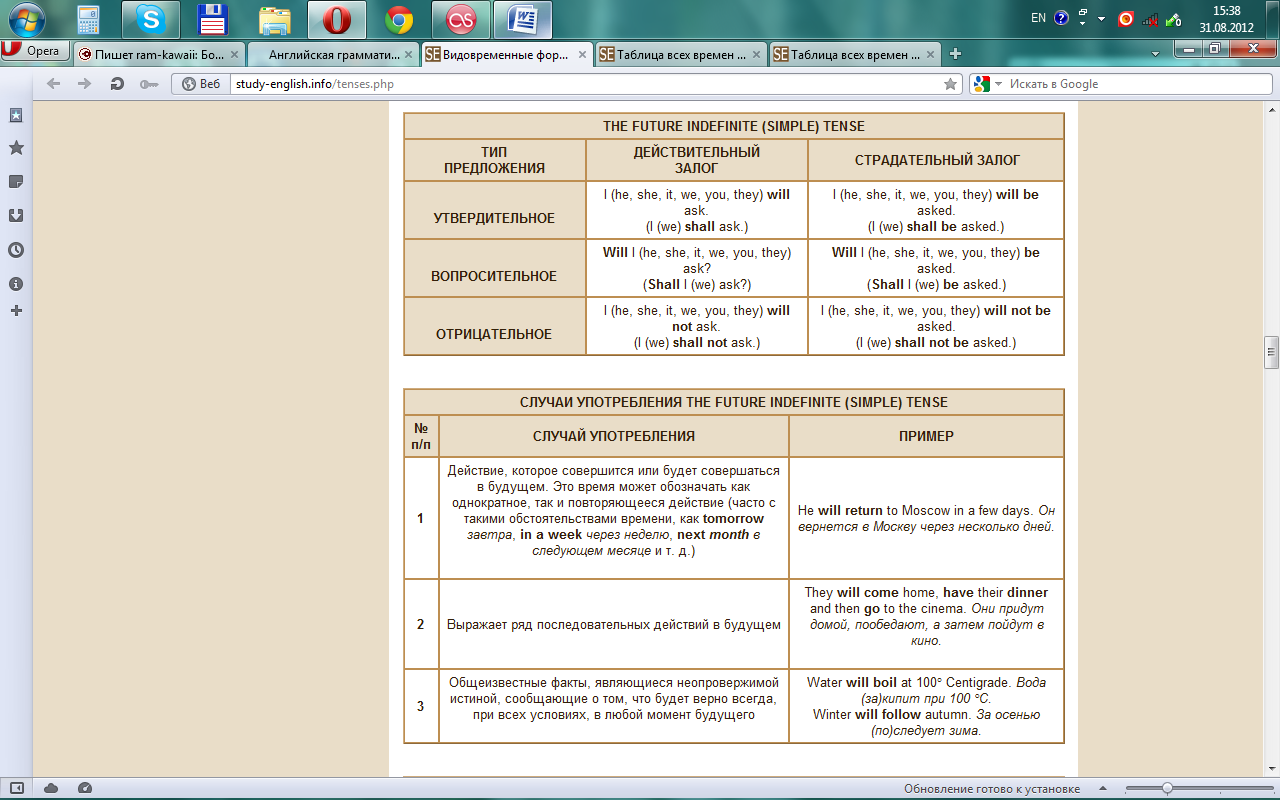
Task: Switch to the Английская грамматика tab
Action: click(333, 55)
